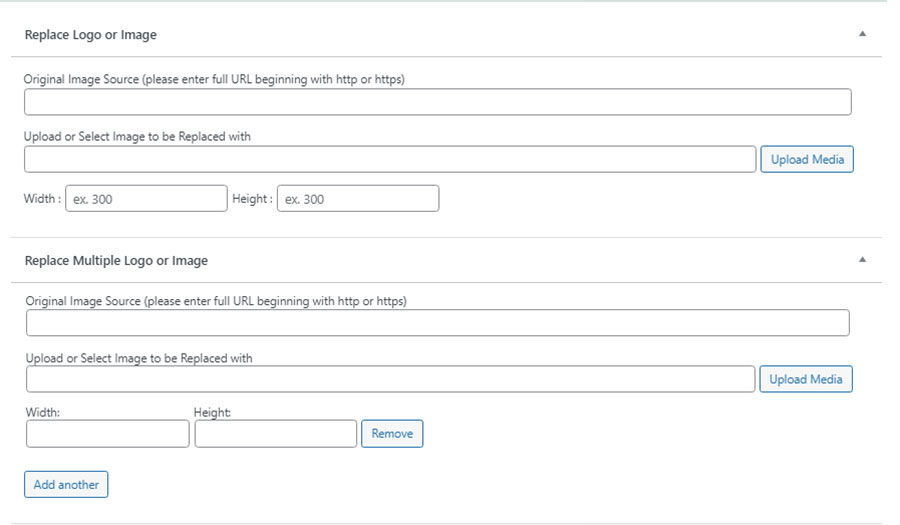Focus the replacement image field beside first Upload Media

click(390, 160)
